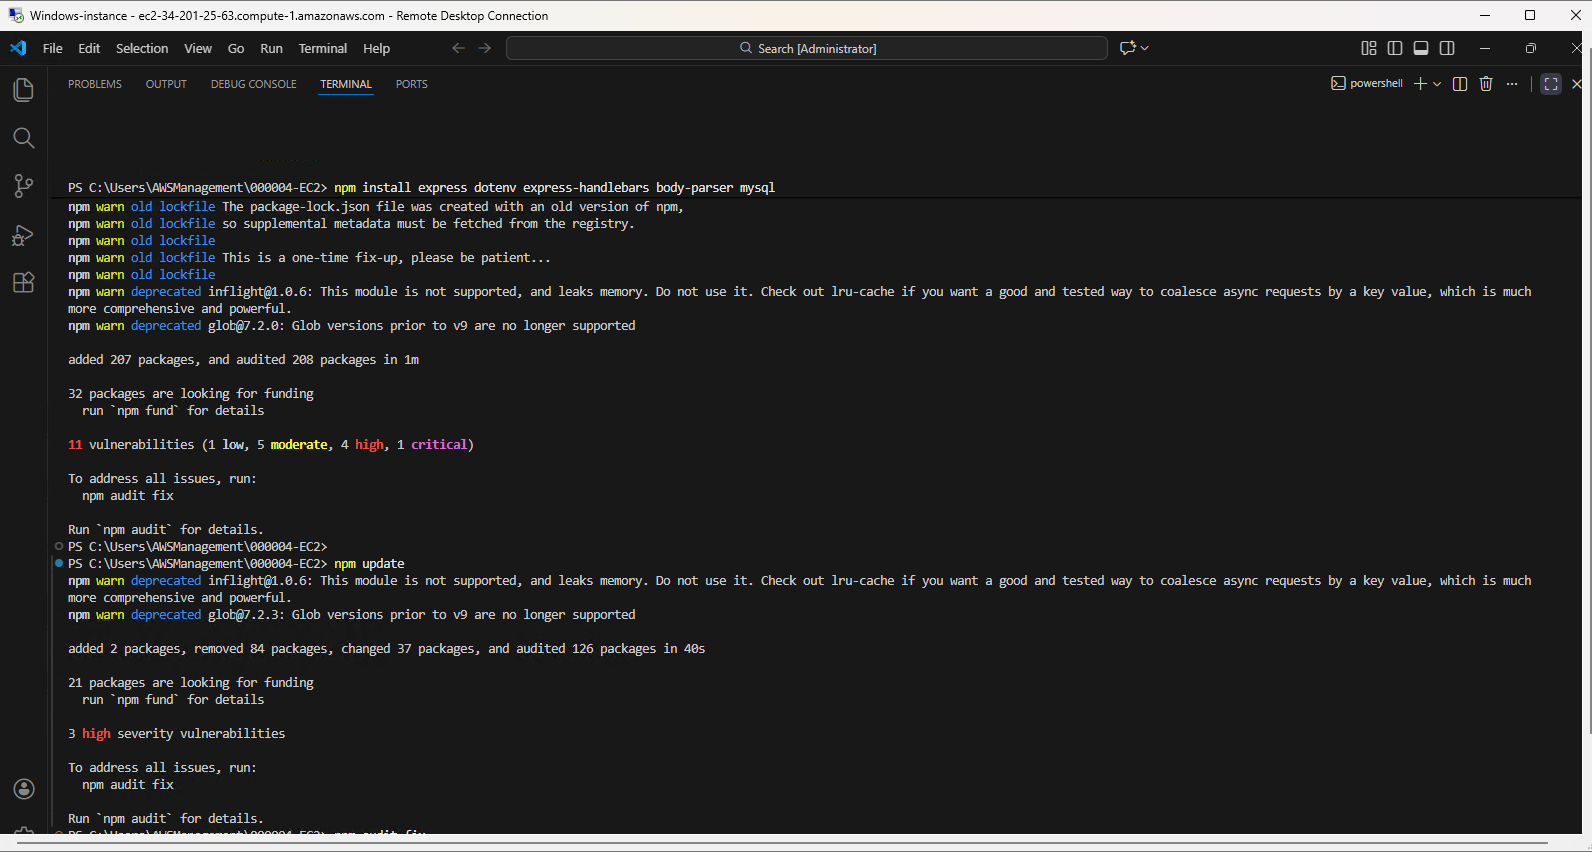This screenshot has height=852, width=1592.
Task: Close the terminal panel
Action: (1577, 84)
